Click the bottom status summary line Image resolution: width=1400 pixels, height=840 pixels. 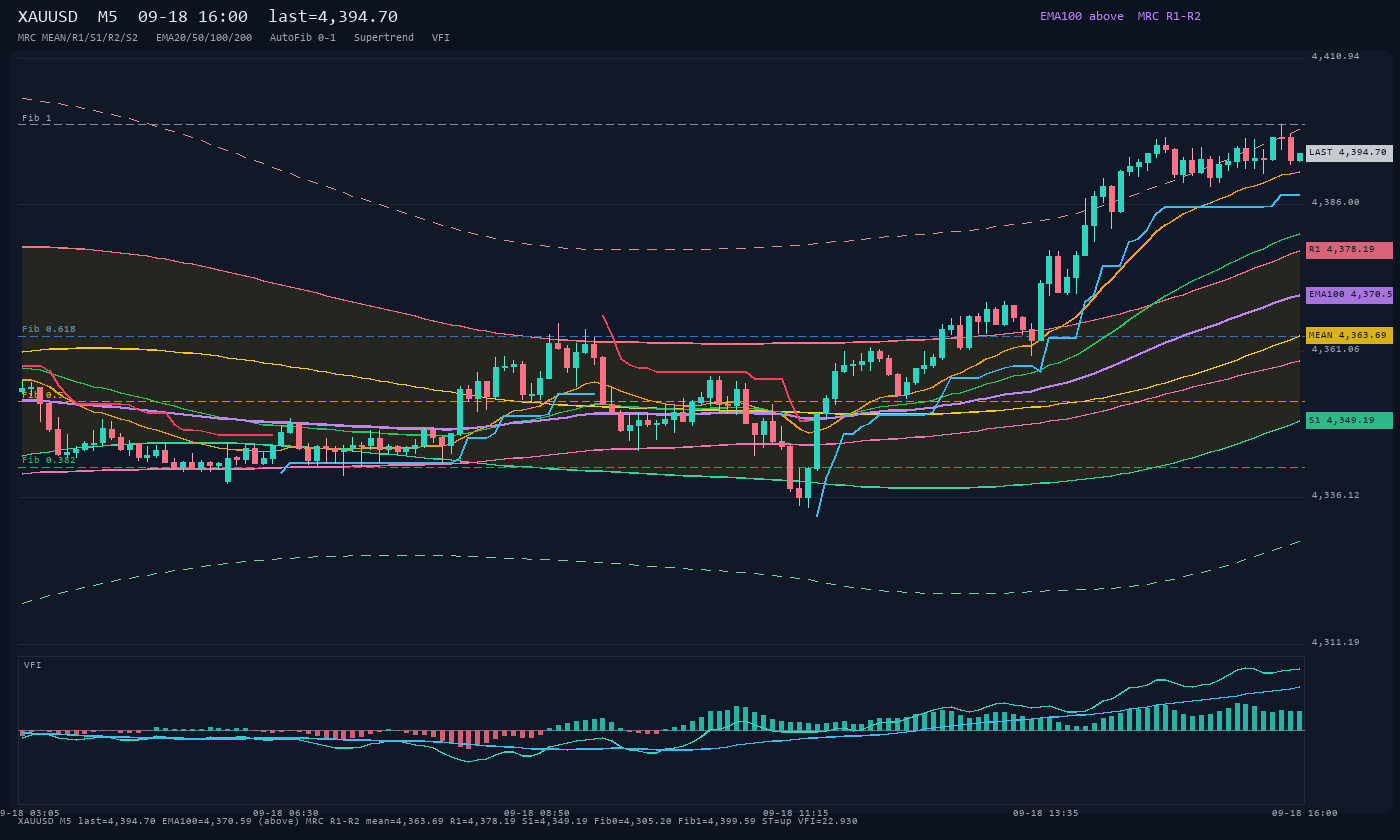(438, 821)
